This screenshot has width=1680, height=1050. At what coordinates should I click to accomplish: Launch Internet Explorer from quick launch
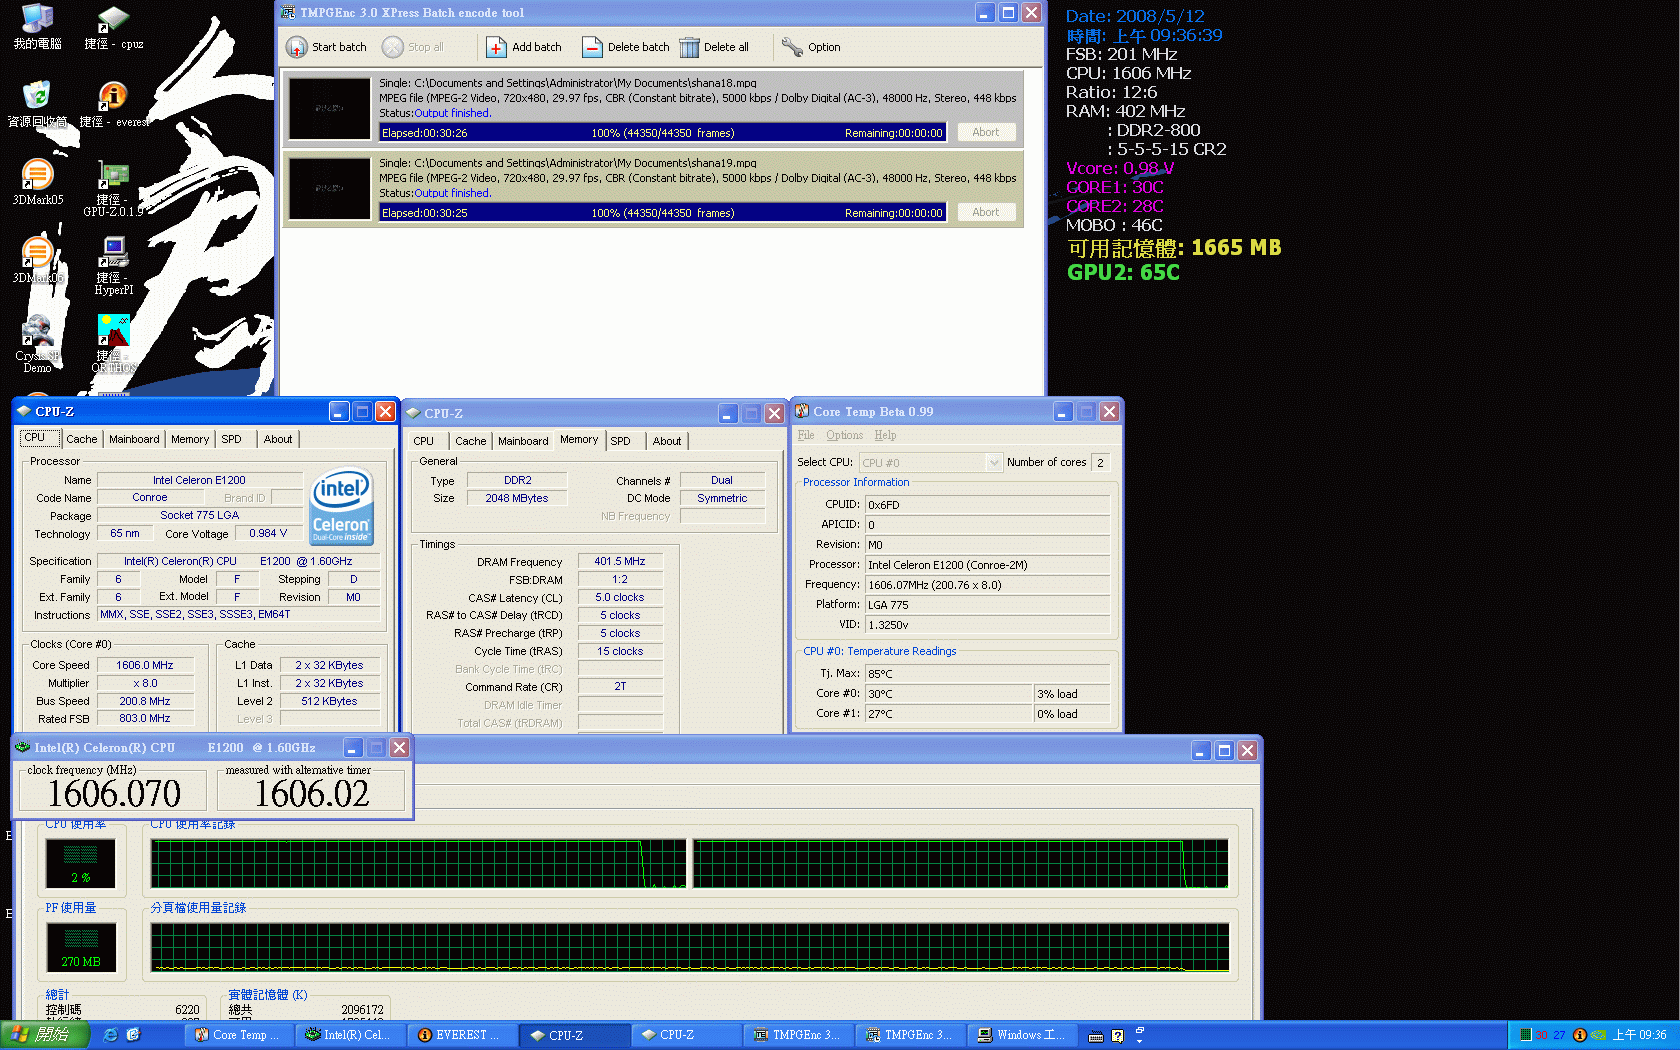click(111, 1035)
